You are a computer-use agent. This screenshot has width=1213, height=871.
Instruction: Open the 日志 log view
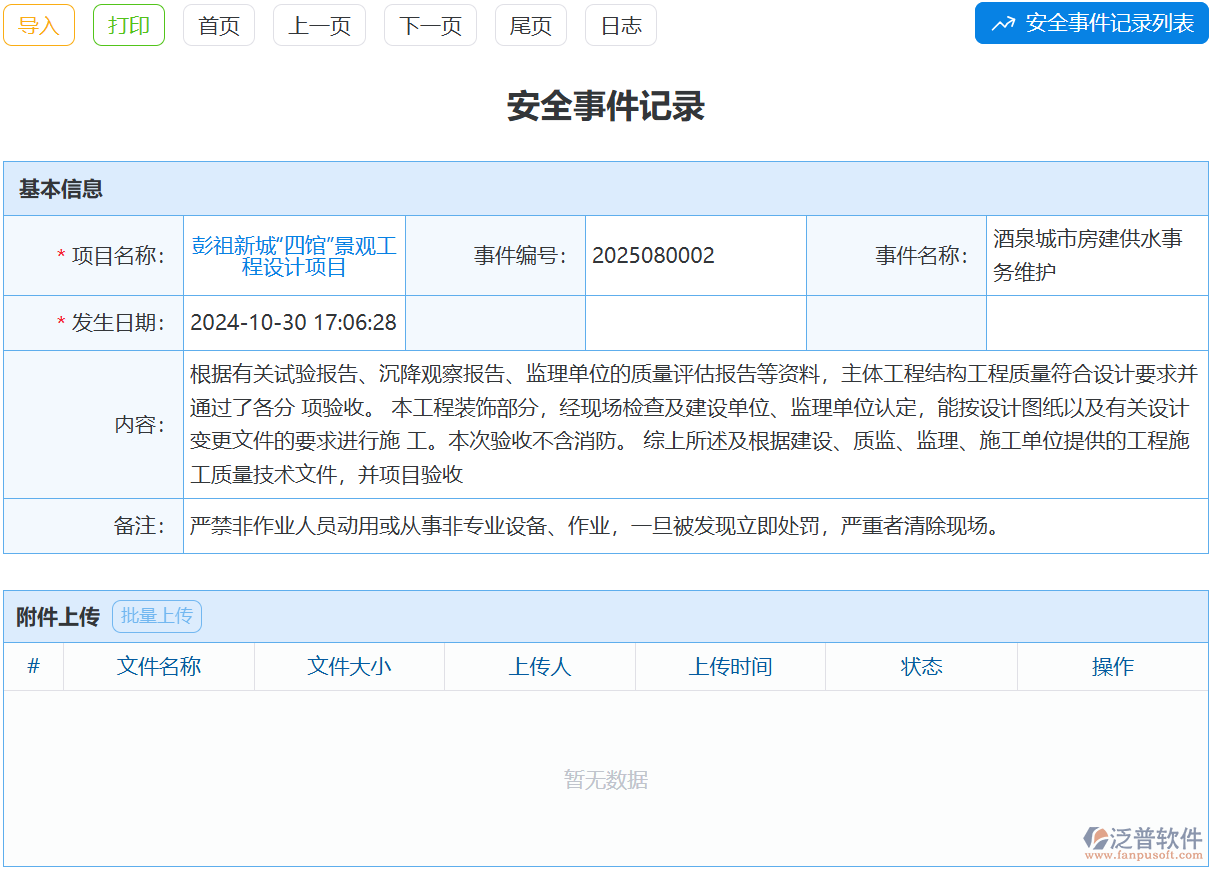(x=620, y=25)
